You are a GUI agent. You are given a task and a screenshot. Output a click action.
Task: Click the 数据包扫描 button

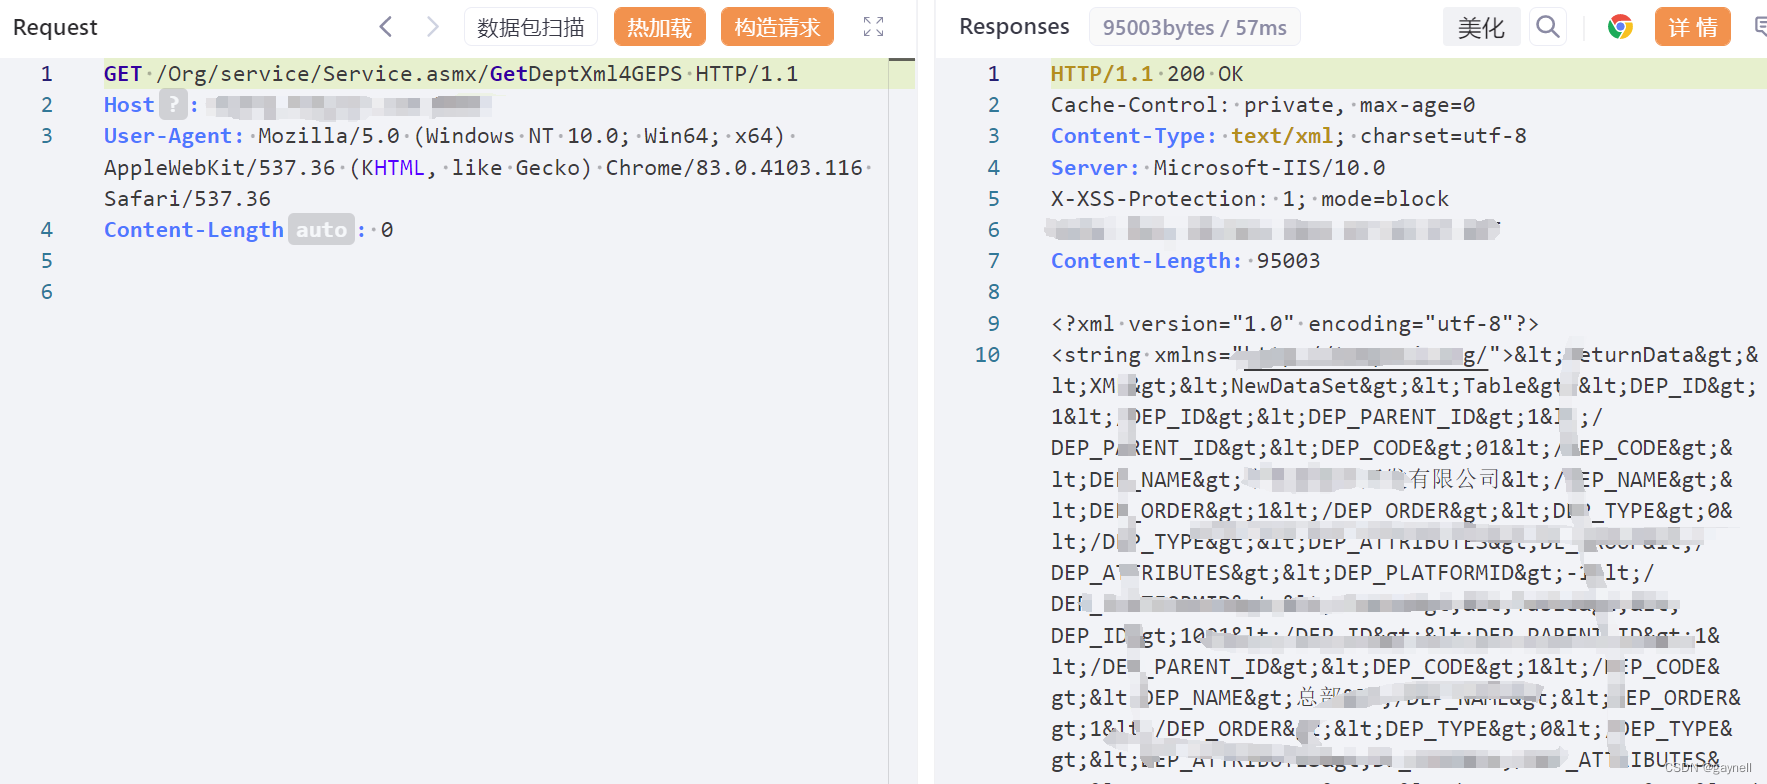pyautogui.click(x=531, y=27)
